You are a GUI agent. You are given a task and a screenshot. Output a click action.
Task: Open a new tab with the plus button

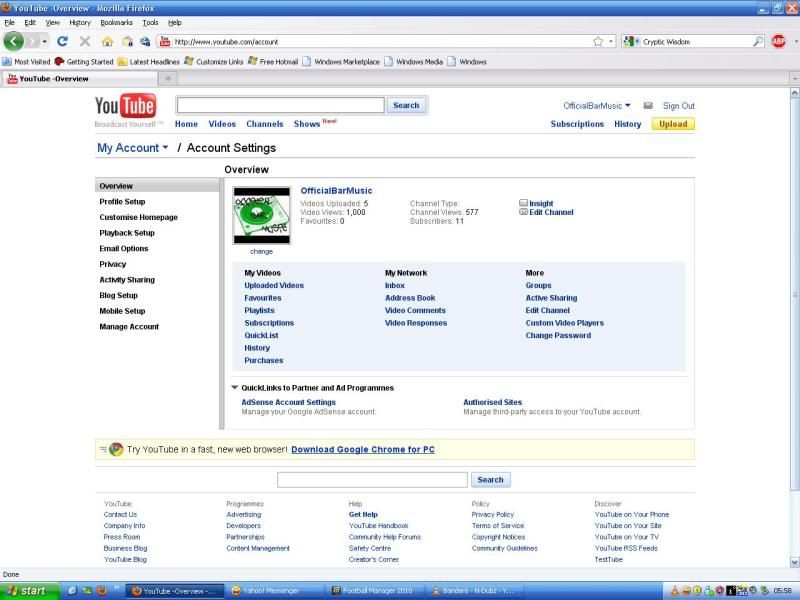click(168, 79)
